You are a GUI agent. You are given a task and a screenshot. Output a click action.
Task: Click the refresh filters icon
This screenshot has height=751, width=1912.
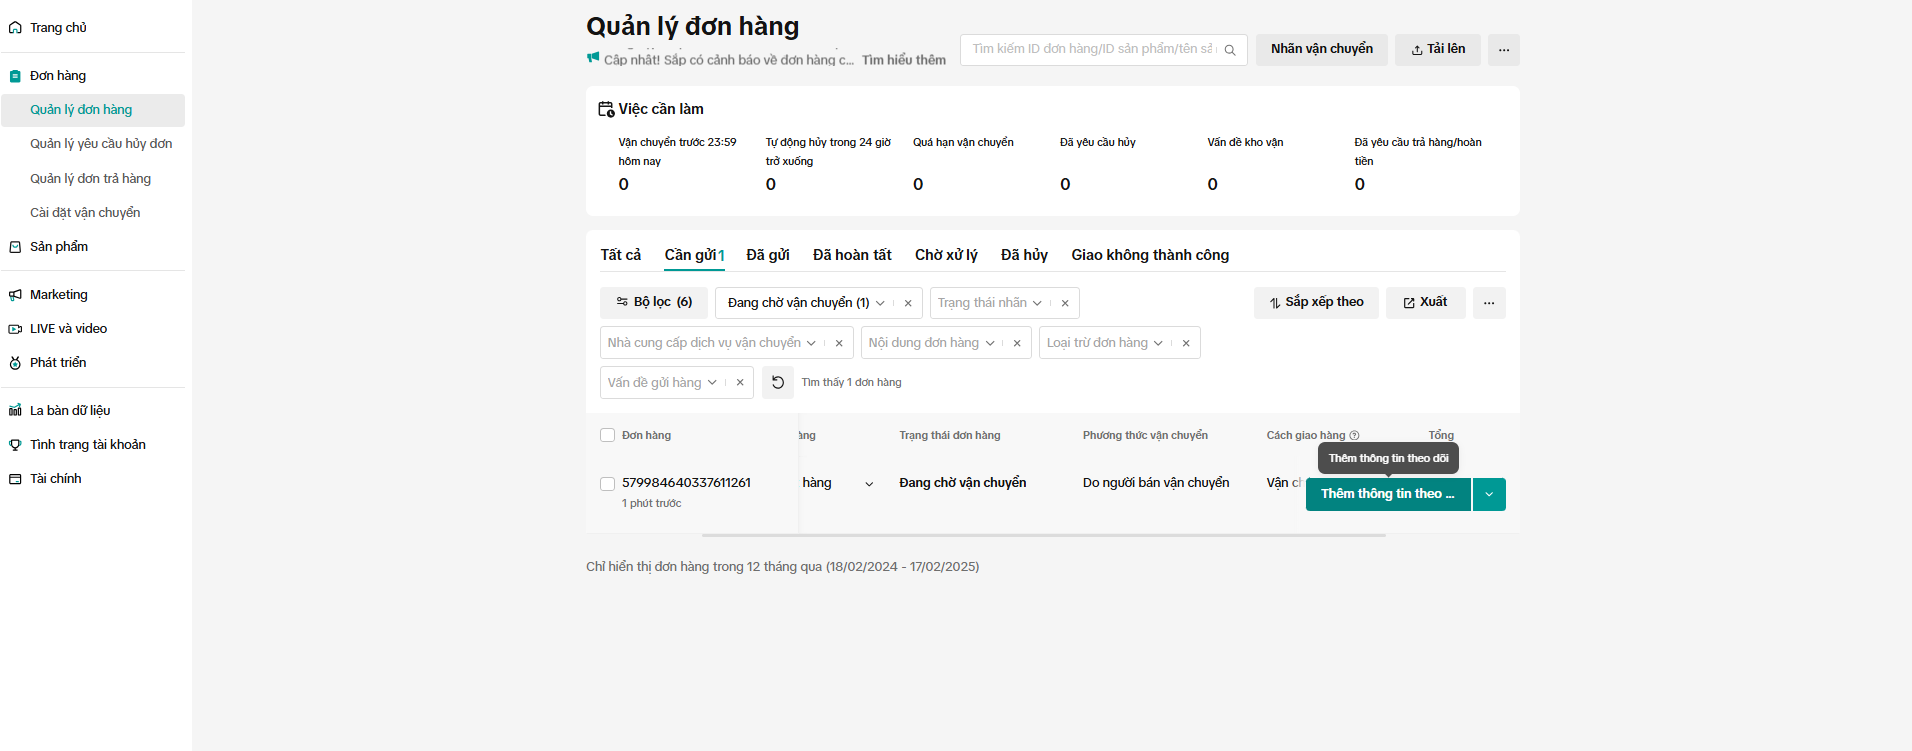pos(778,383)
